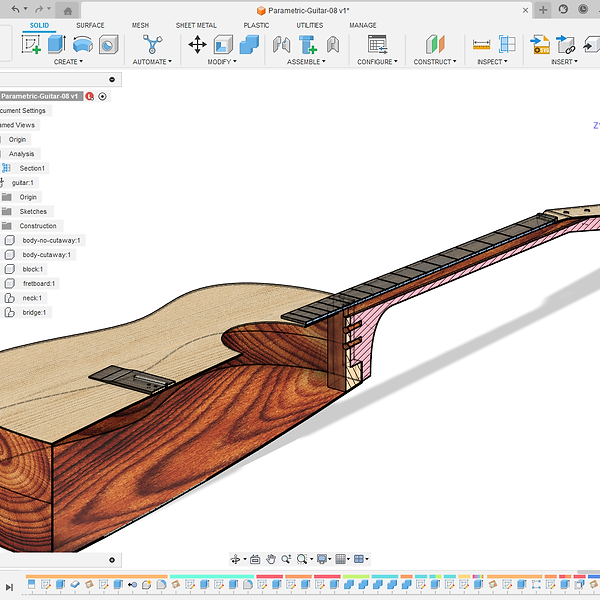Open the Job Status clock icon
Screen dimensions: 600x600
tap(583, 10)
